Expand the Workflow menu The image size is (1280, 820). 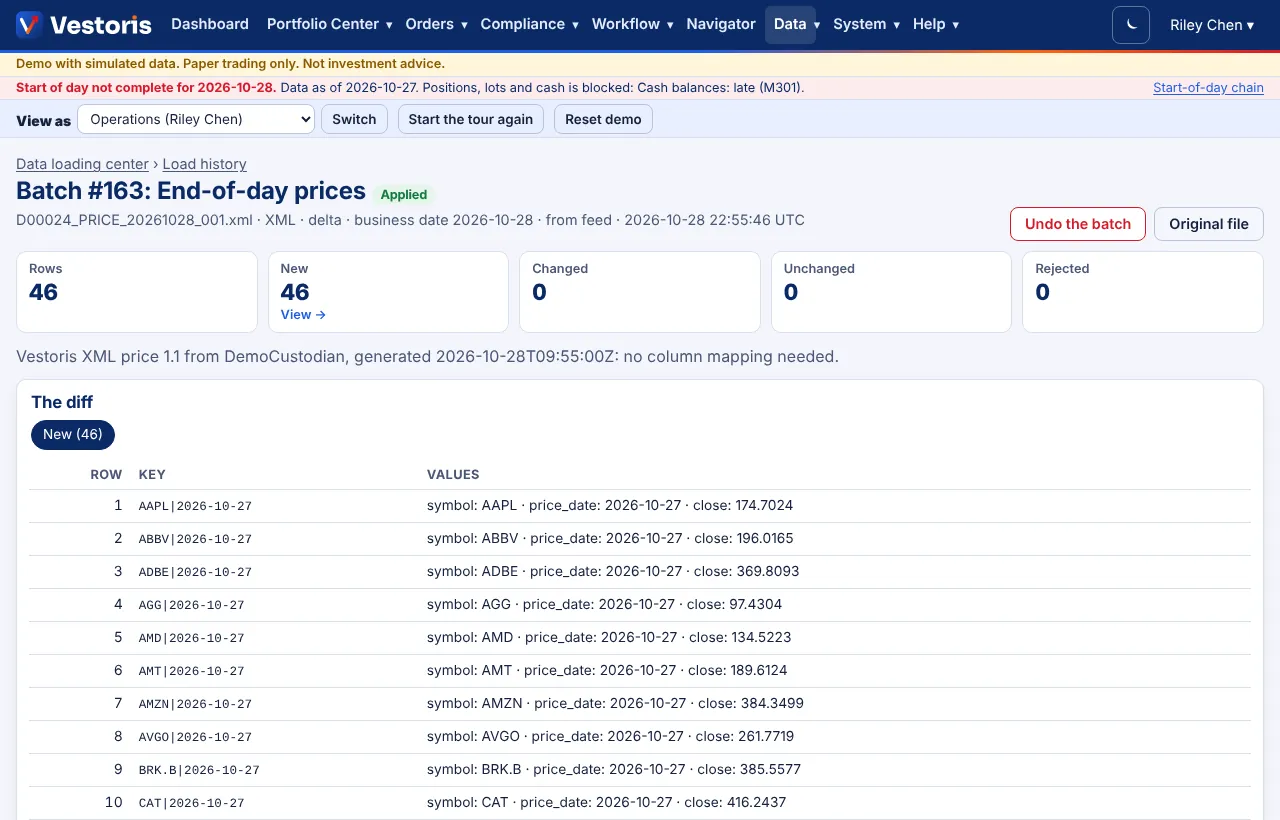[x=632, y=24]
